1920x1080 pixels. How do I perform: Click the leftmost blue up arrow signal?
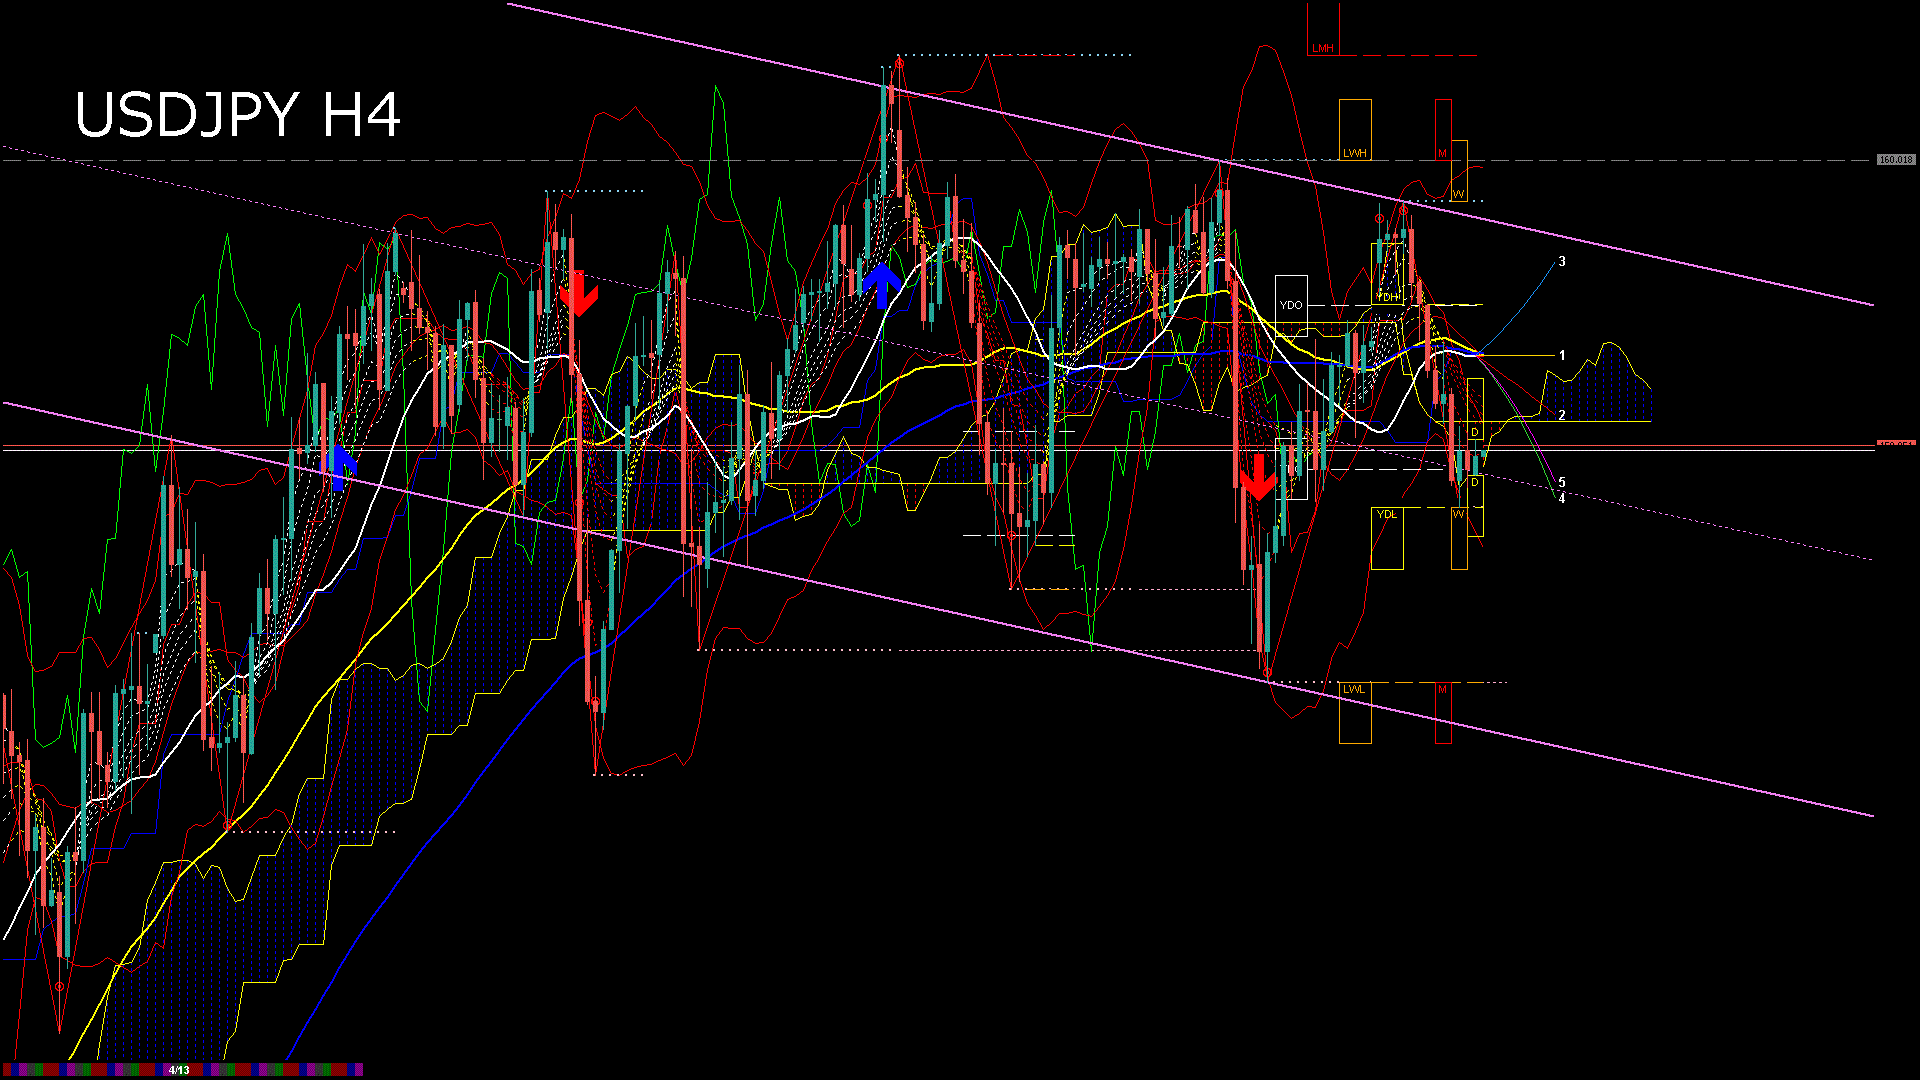pyautogui.click(x=341, y=467)
